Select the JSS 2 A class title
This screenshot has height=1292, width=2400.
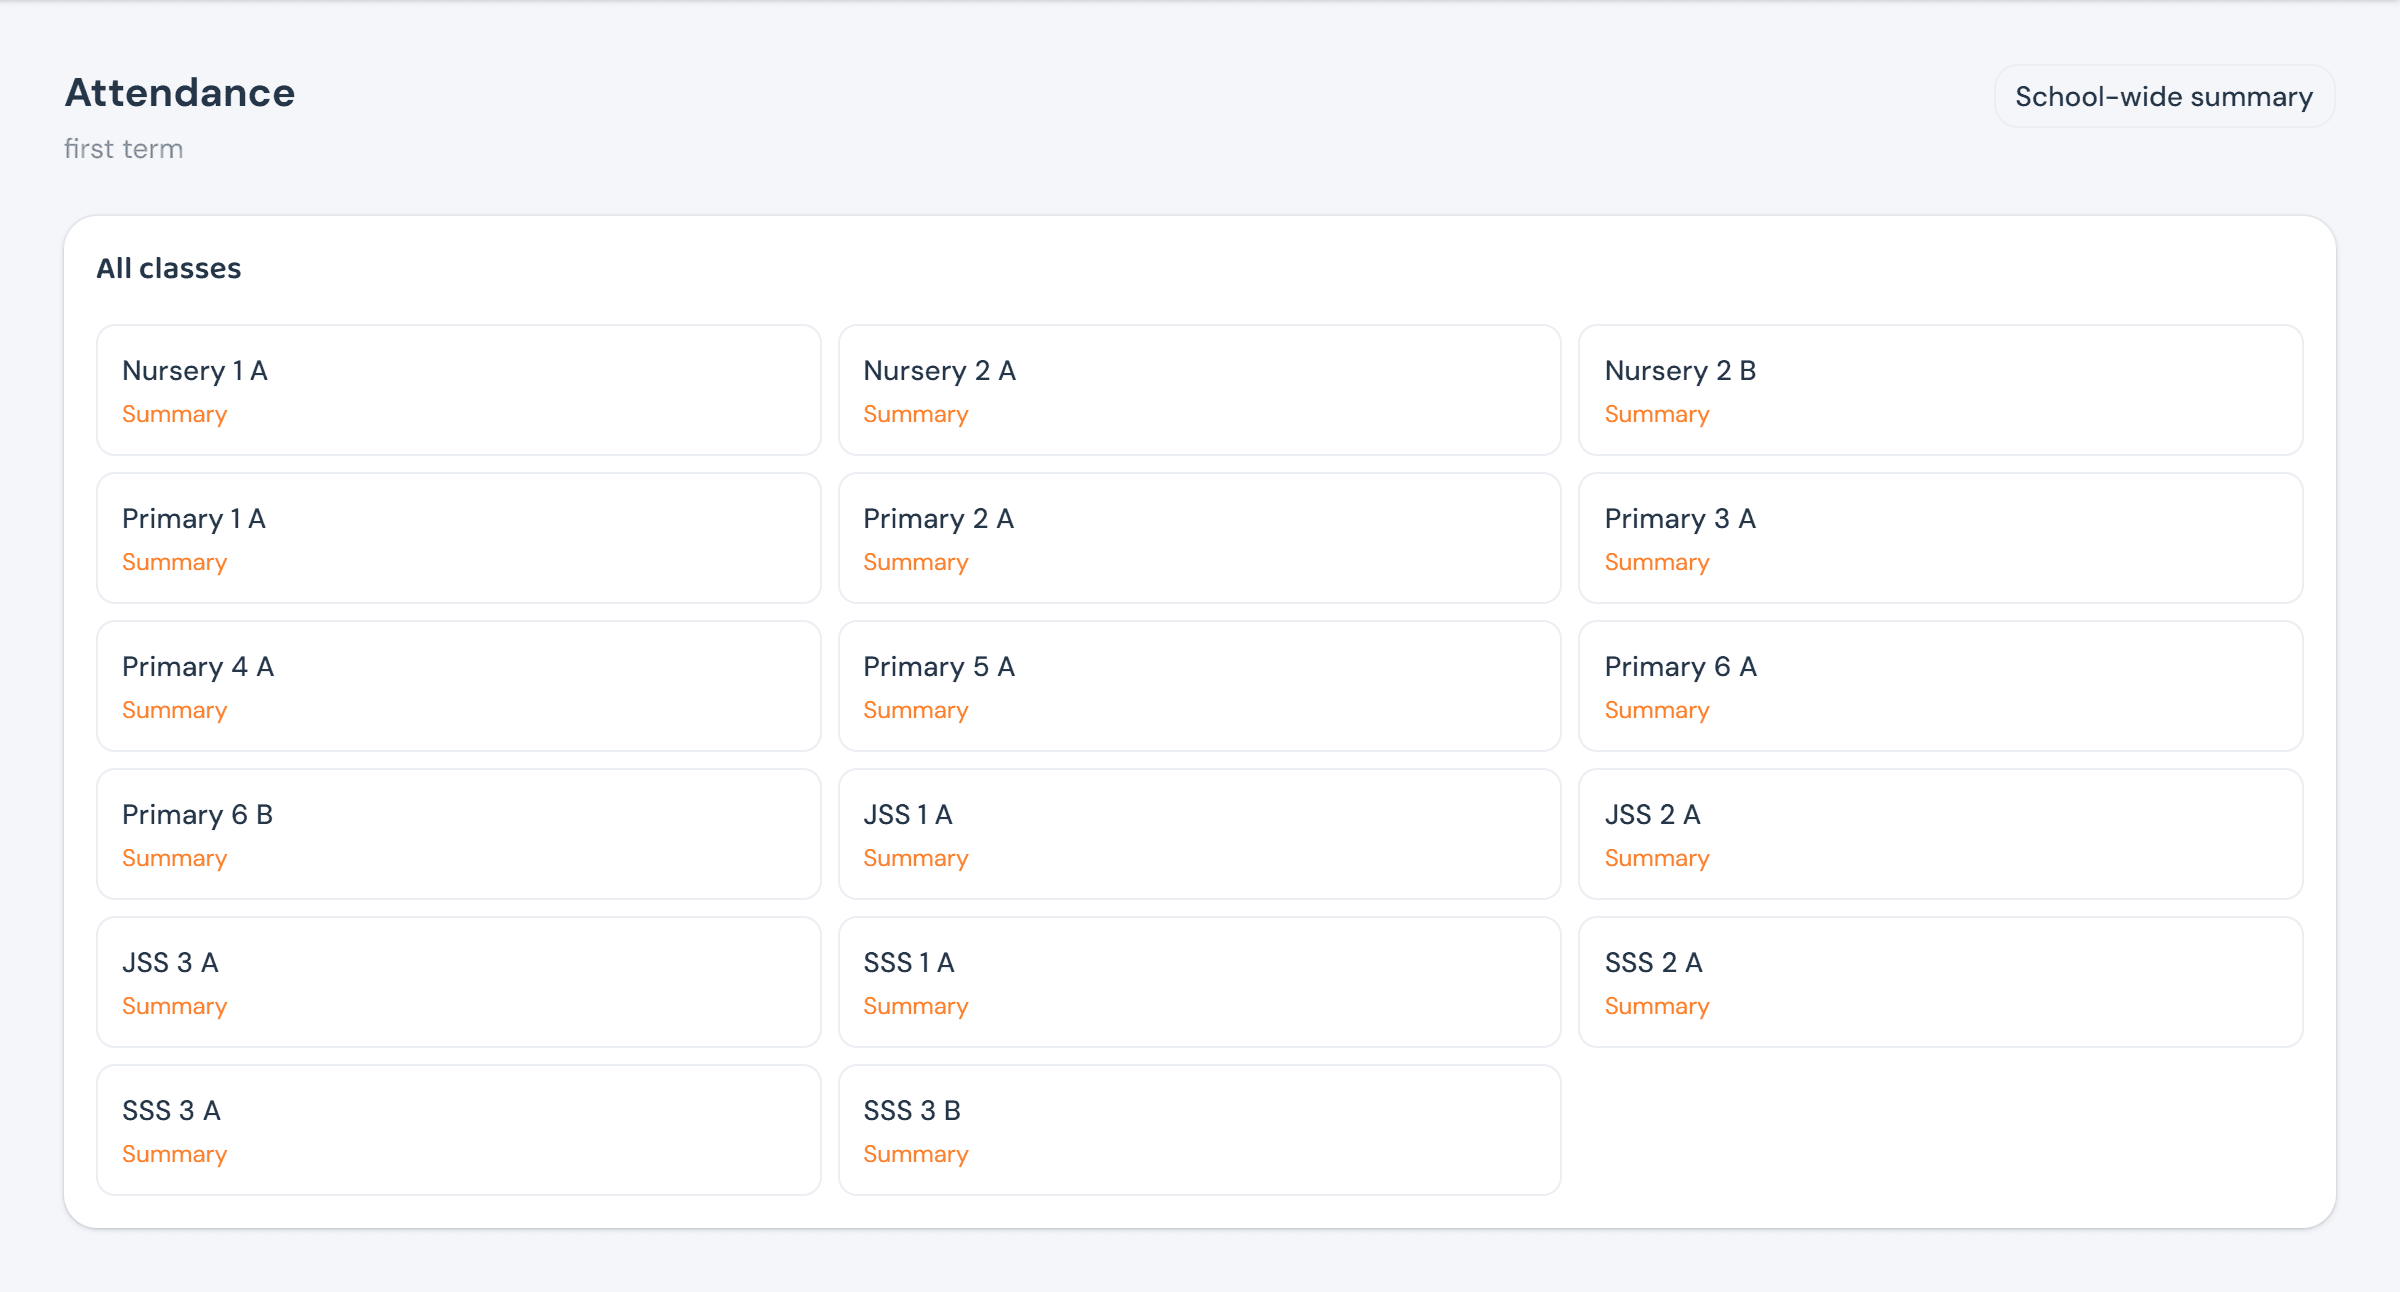[1653, 815]
